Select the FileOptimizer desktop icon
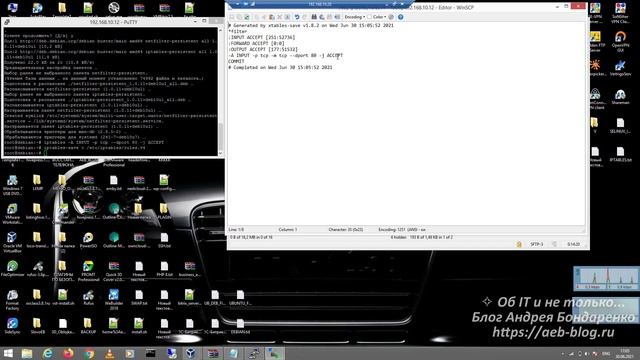Screen dimensions: 640x360 [12, 270]
